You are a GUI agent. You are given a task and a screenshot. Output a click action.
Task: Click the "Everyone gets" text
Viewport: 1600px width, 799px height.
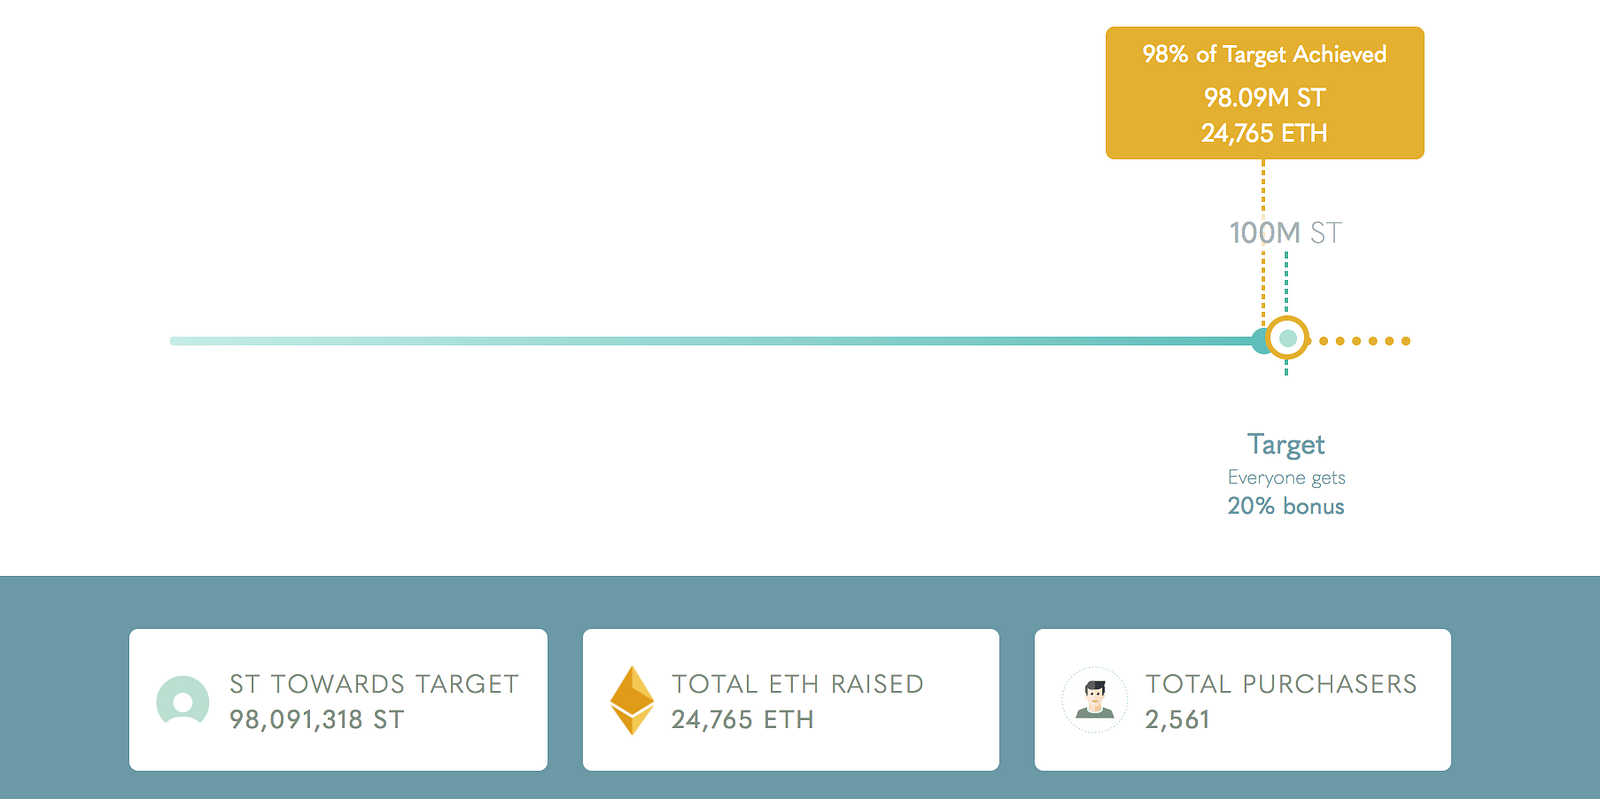(1286, 478)
